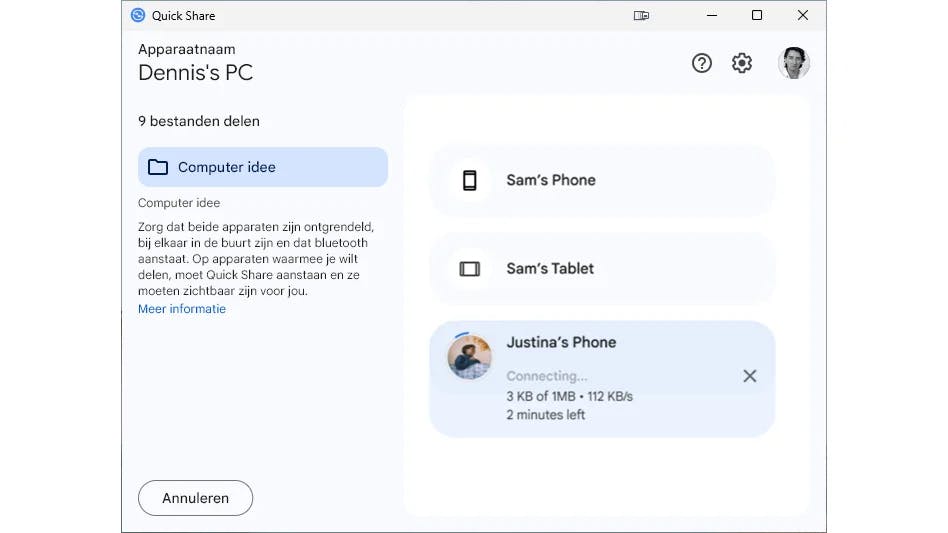Click Justina's Phone avatar picture
This screenshot has width=948, height=533.
[x=469, y=357]
